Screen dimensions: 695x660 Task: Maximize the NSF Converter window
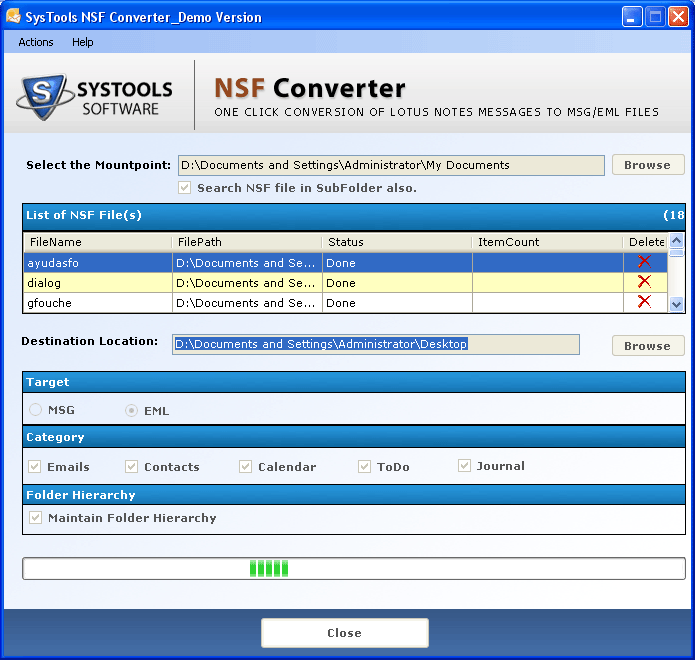tap(655, 17)
